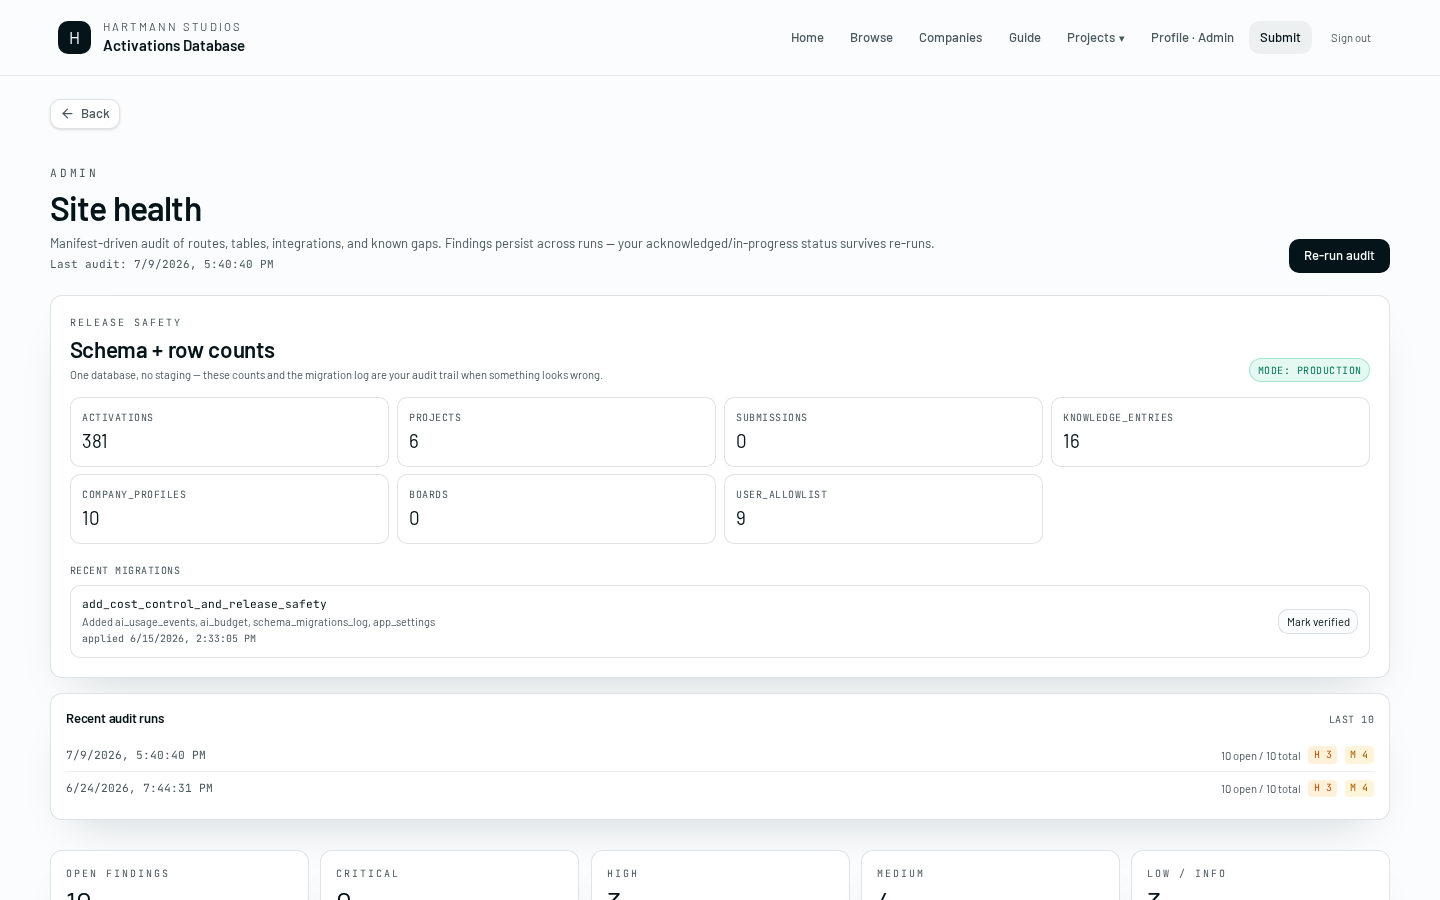1440x900 pixels.
Task: Click the Submit button in navbar
Action: click(1280, 38)
